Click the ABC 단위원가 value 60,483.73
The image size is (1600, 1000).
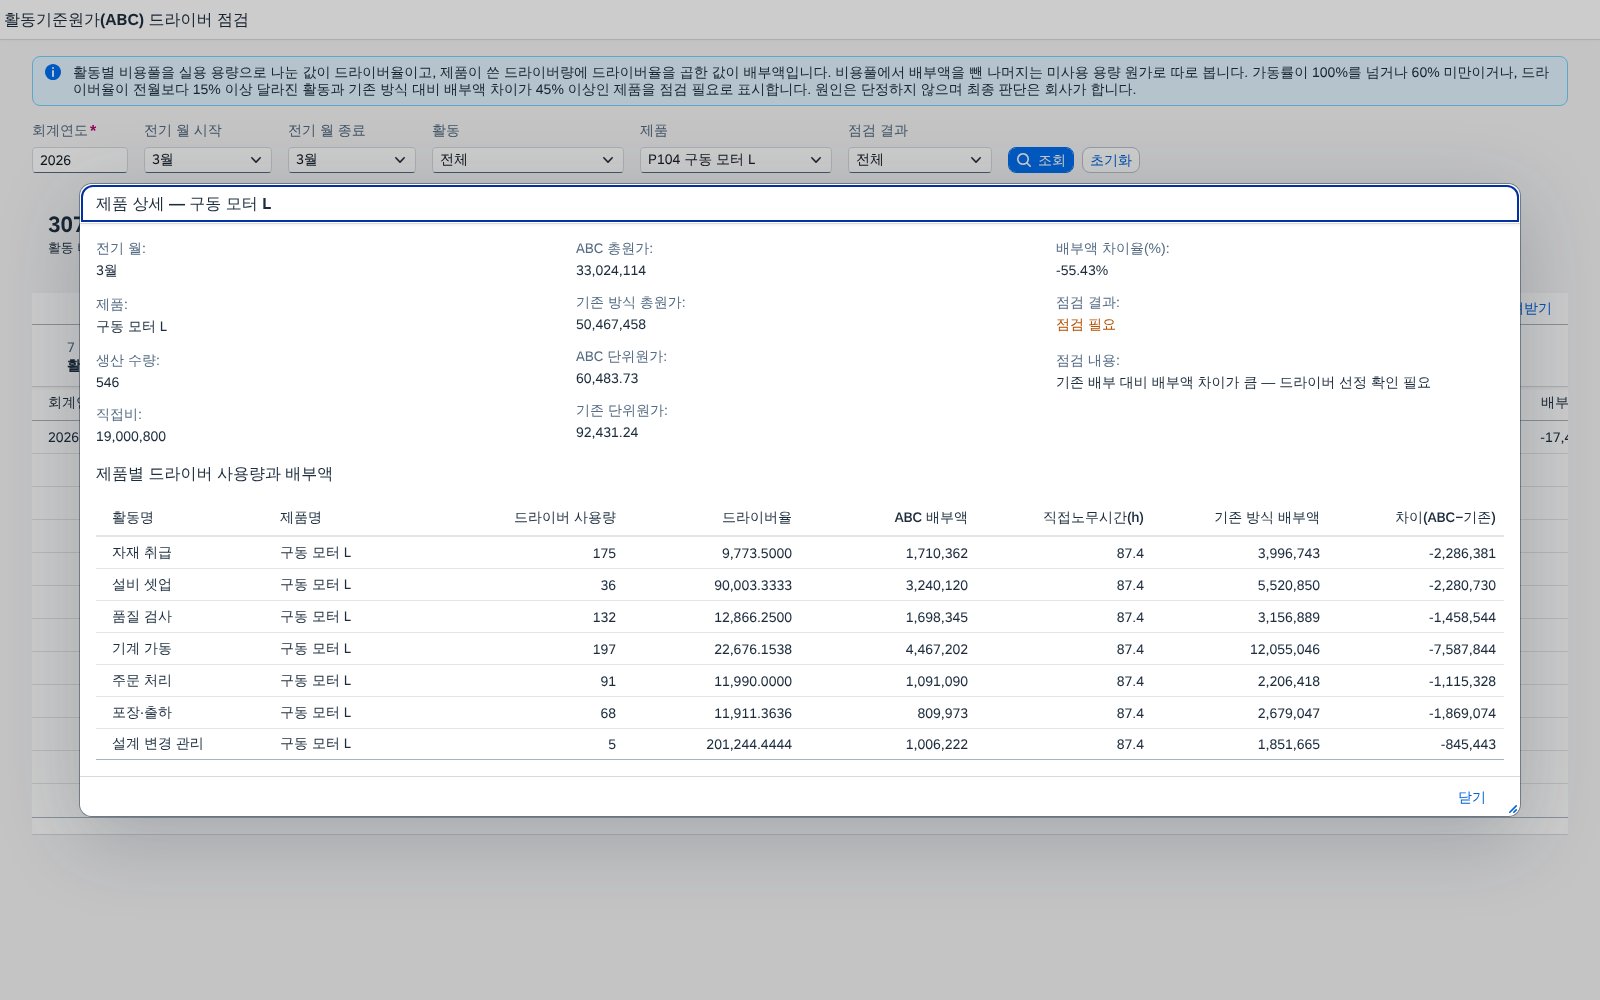607,379
